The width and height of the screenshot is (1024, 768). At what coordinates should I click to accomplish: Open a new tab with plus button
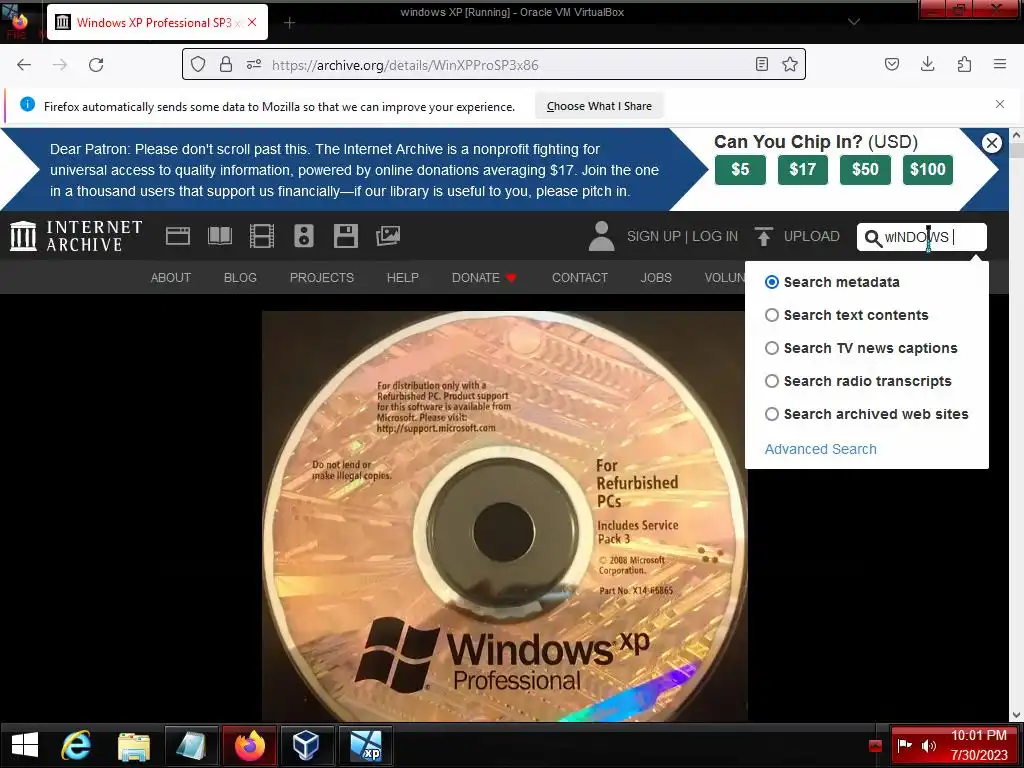(x=290, y=23)
